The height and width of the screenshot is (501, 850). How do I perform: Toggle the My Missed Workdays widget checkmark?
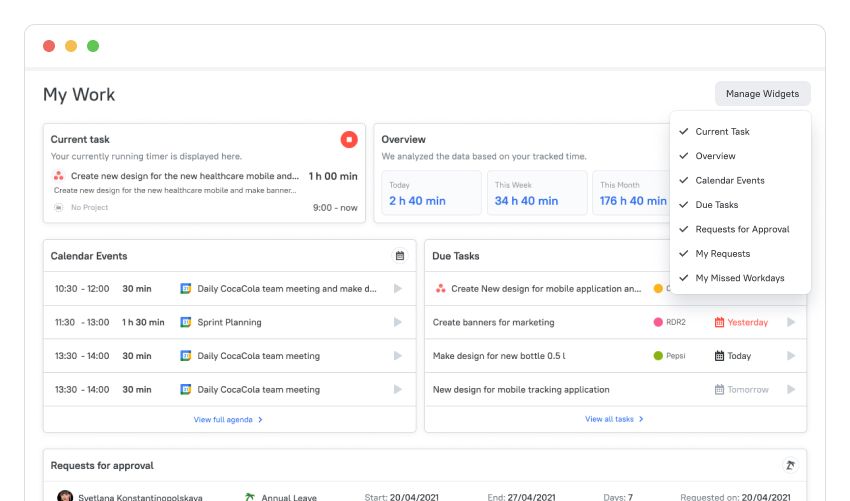pyautogui.click(x=684, y=278)
